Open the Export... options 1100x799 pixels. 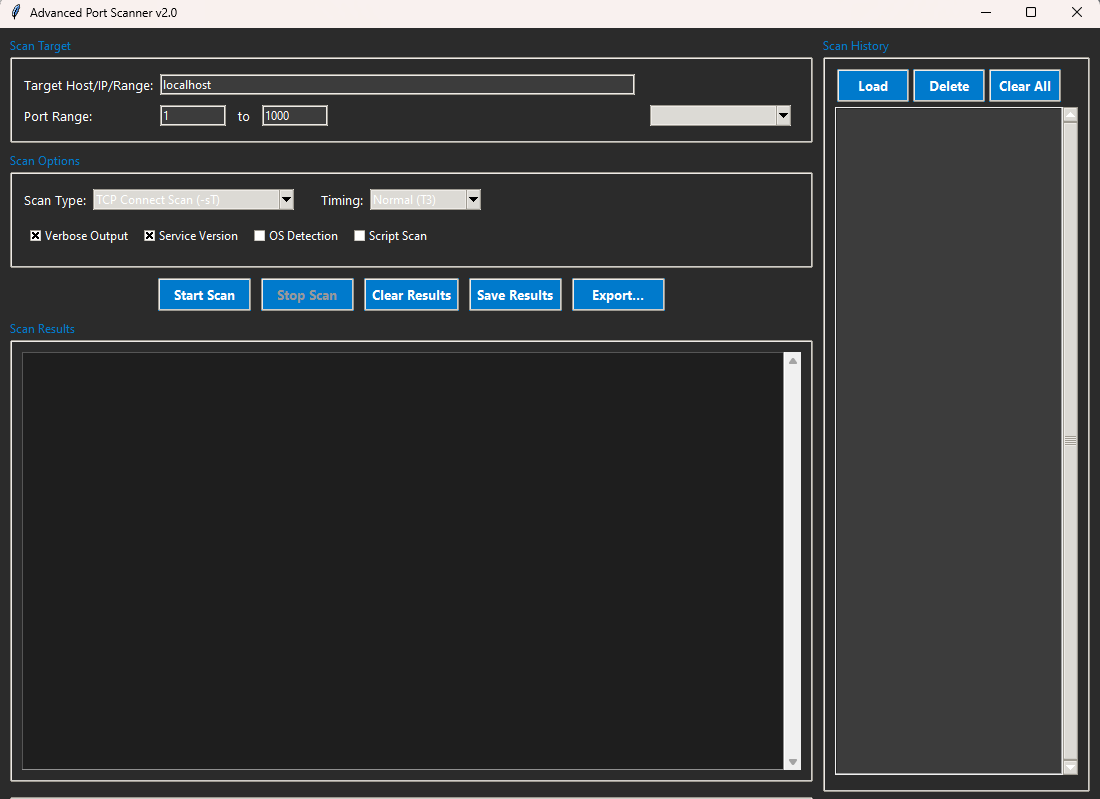(x=618, y=295)
